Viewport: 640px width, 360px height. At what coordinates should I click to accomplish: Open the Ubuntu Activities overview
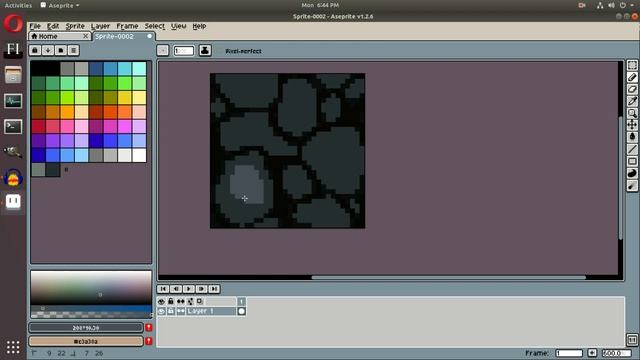coord(18,5)
